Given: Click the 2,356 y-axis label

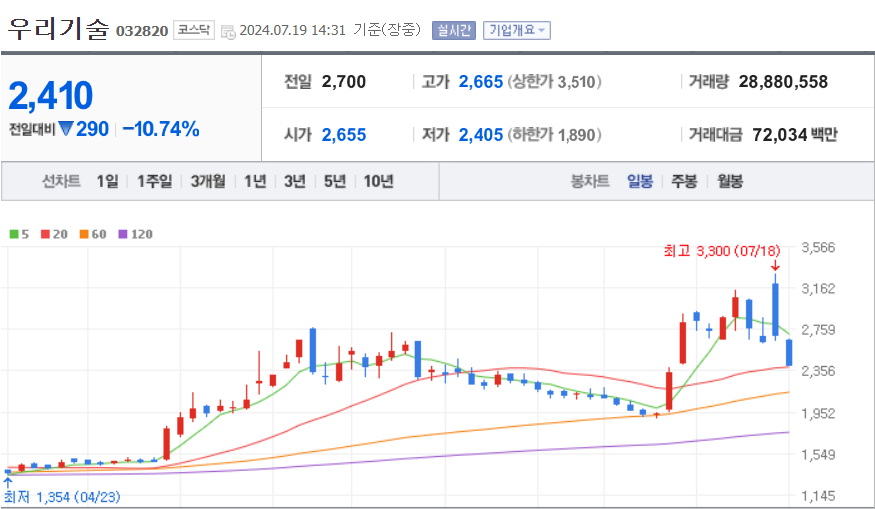Looking at the screenshot, I should pos(818,371).
